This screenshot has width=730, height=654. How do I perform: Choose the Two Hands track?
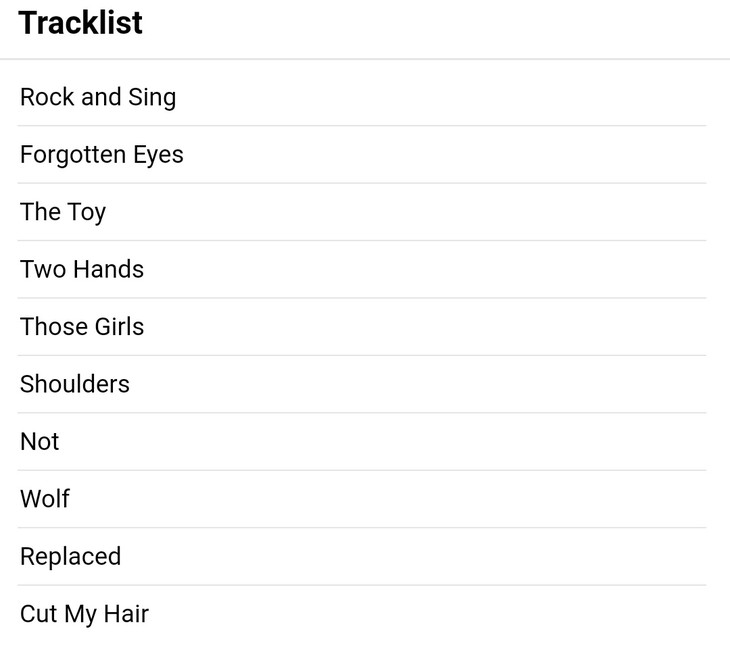82,269
